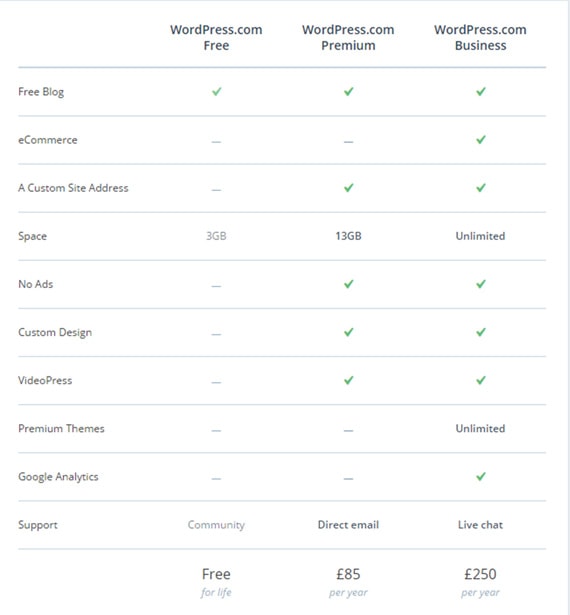Select the WordPress.com Premium plan heading
Screen dimensions: 570x615
[x=348, y=38]
